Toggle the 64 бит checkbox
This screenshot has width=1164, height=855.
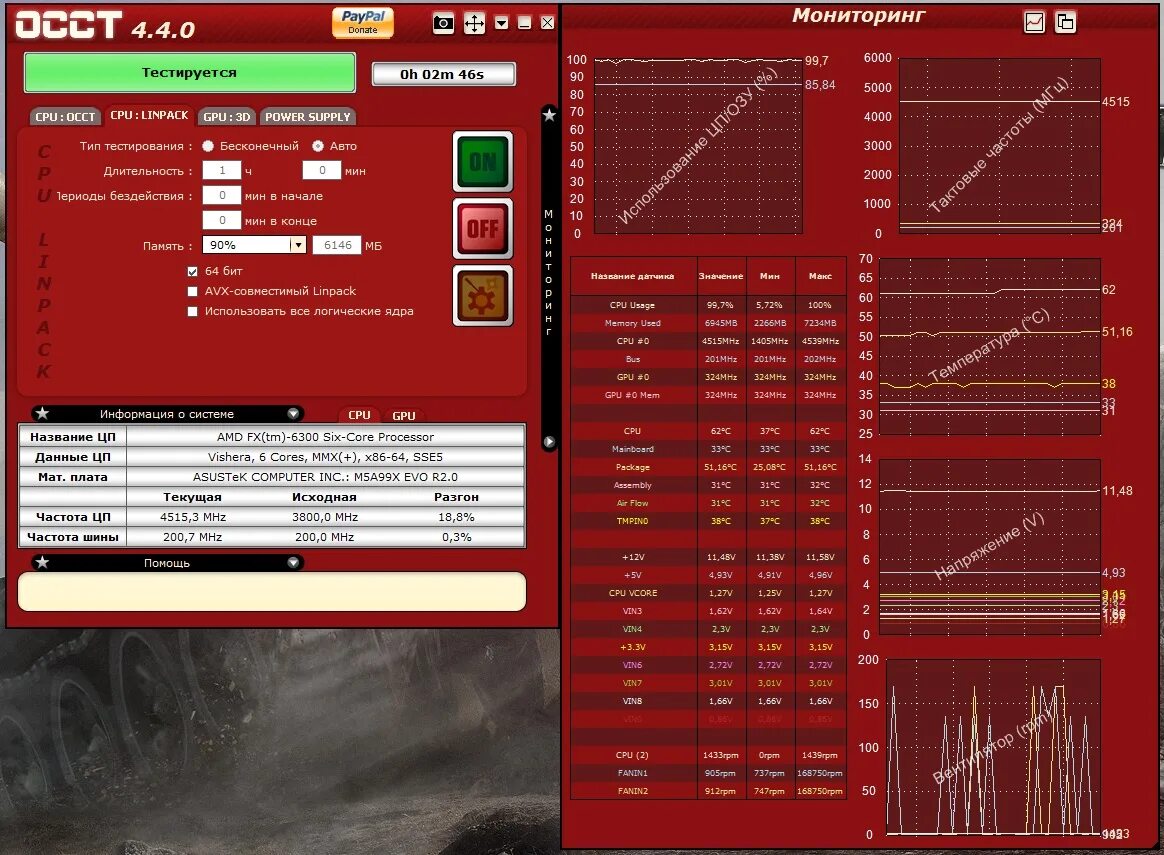click(193, 272)
